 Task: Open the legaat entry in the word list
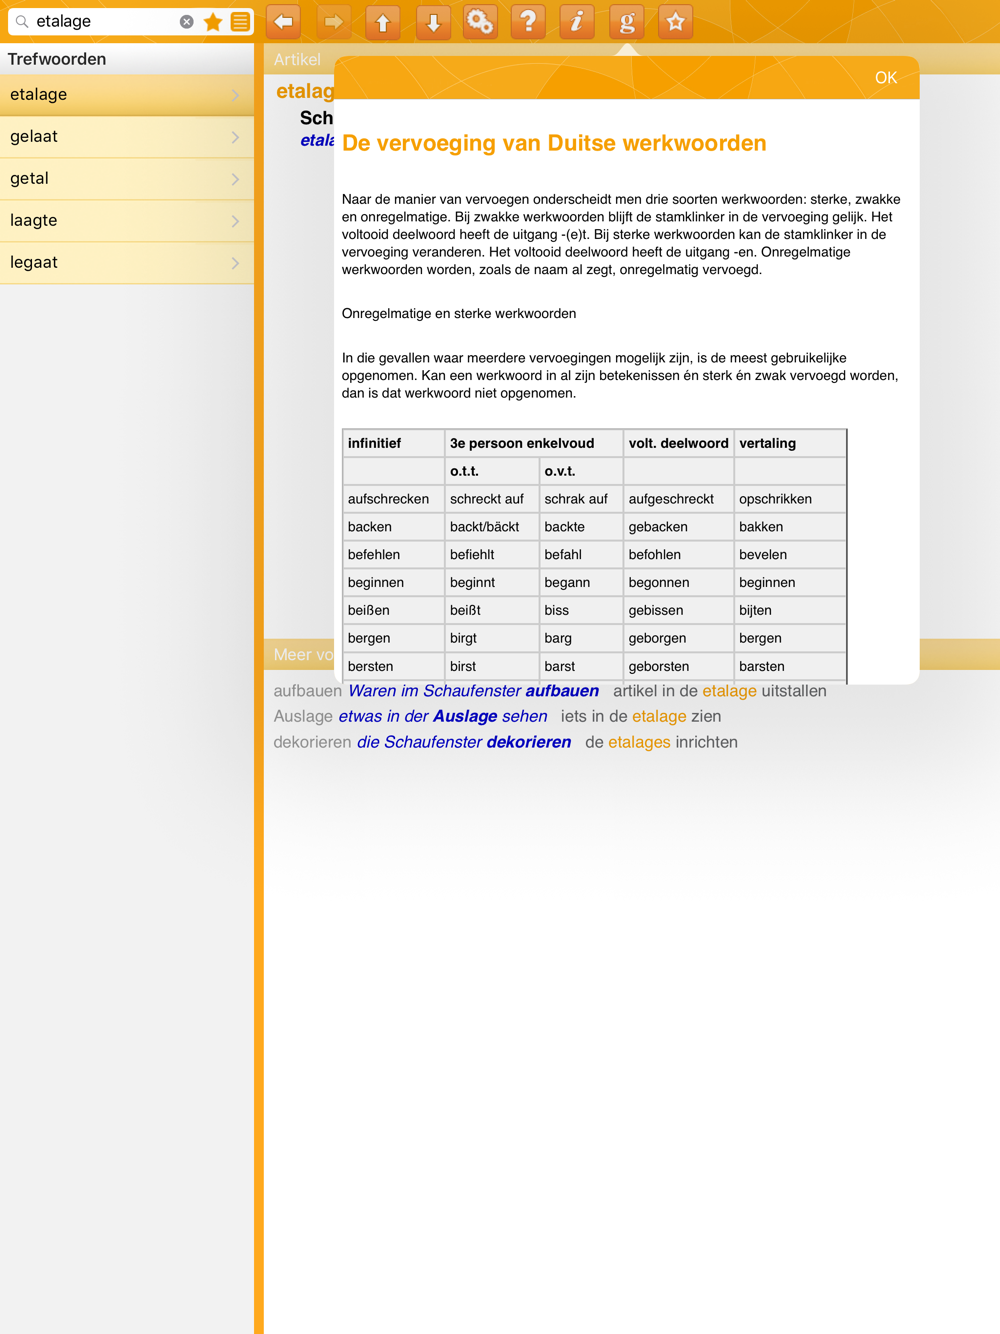(127, 263)
